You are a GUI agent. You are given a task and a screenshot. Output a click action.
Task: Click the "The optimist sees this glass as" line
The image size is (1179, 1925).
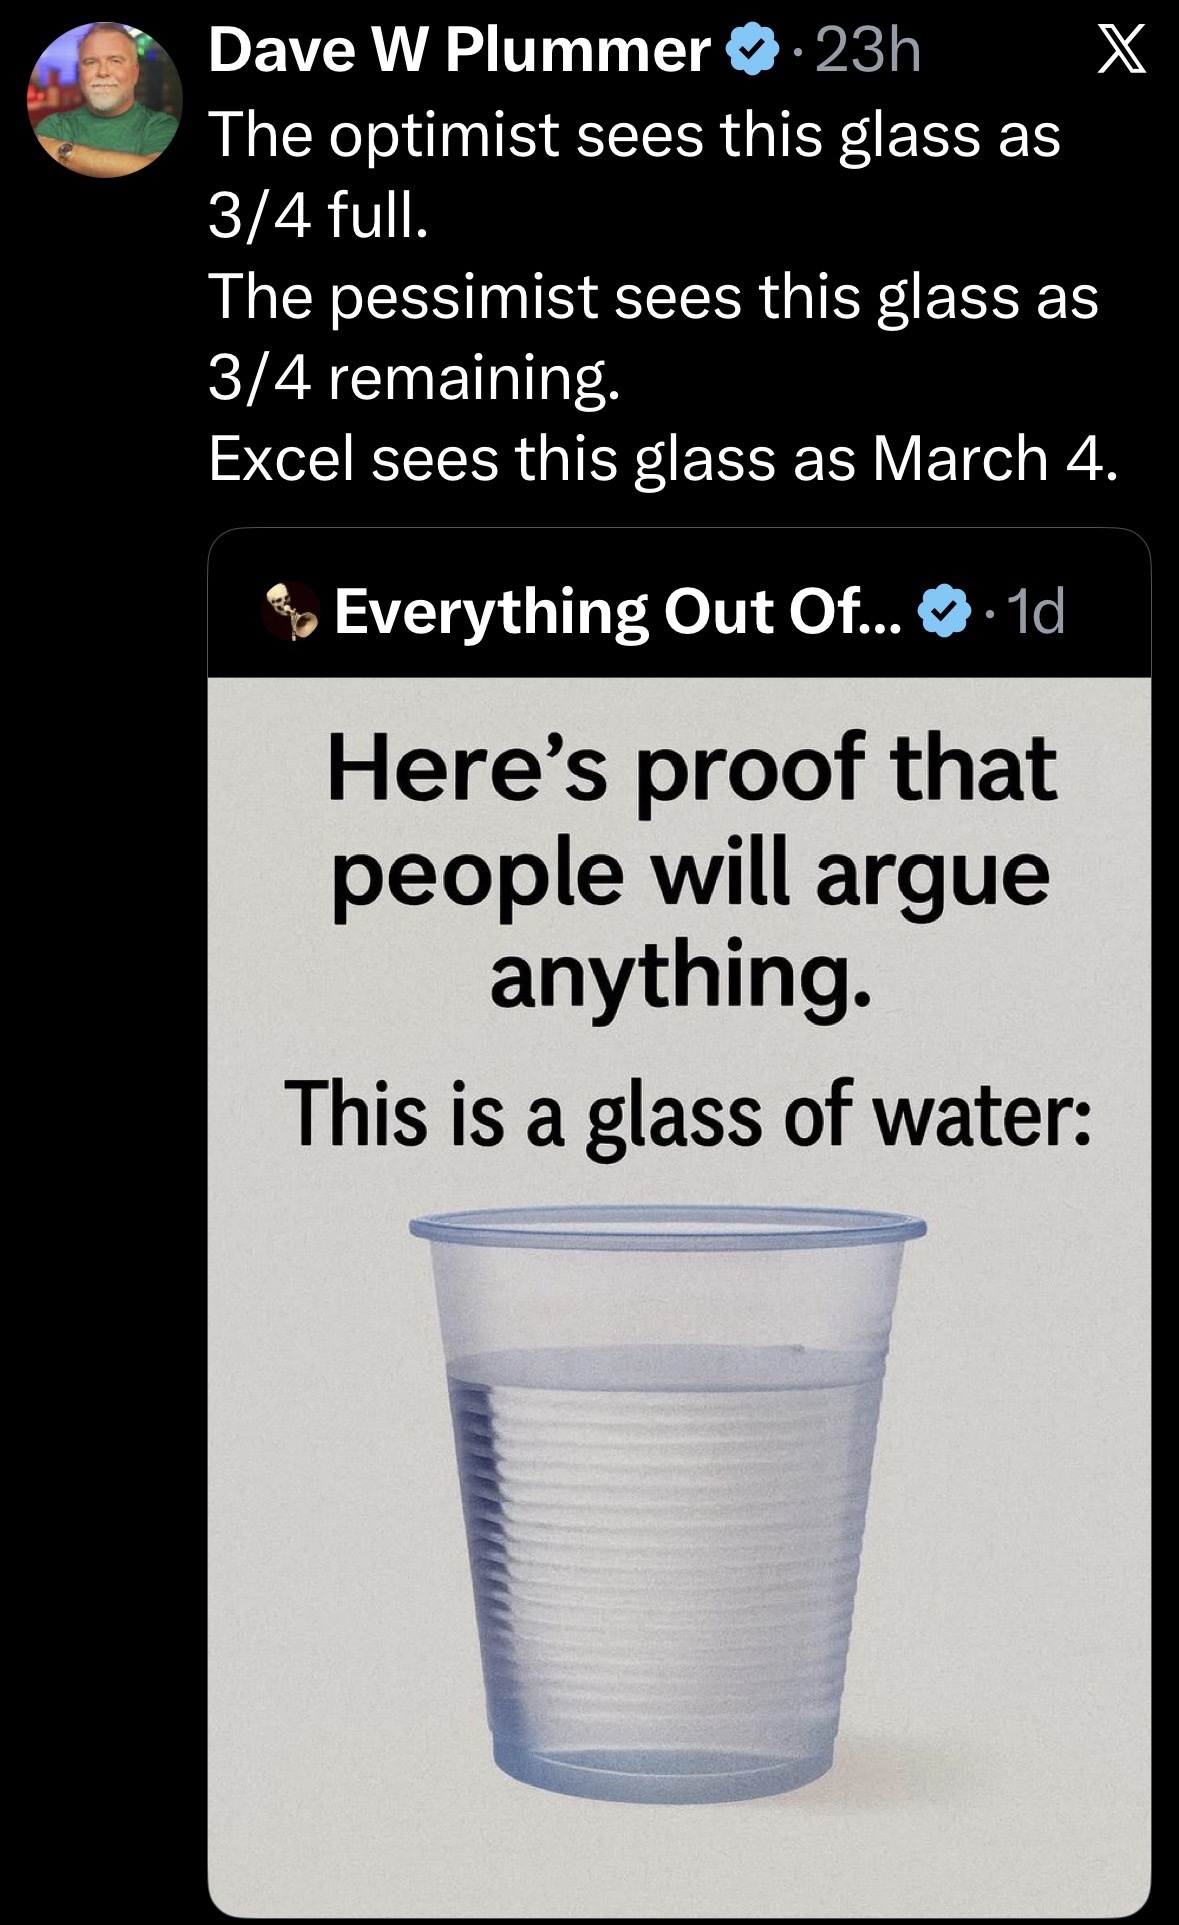pyautogui.click(x=634, y=134)
